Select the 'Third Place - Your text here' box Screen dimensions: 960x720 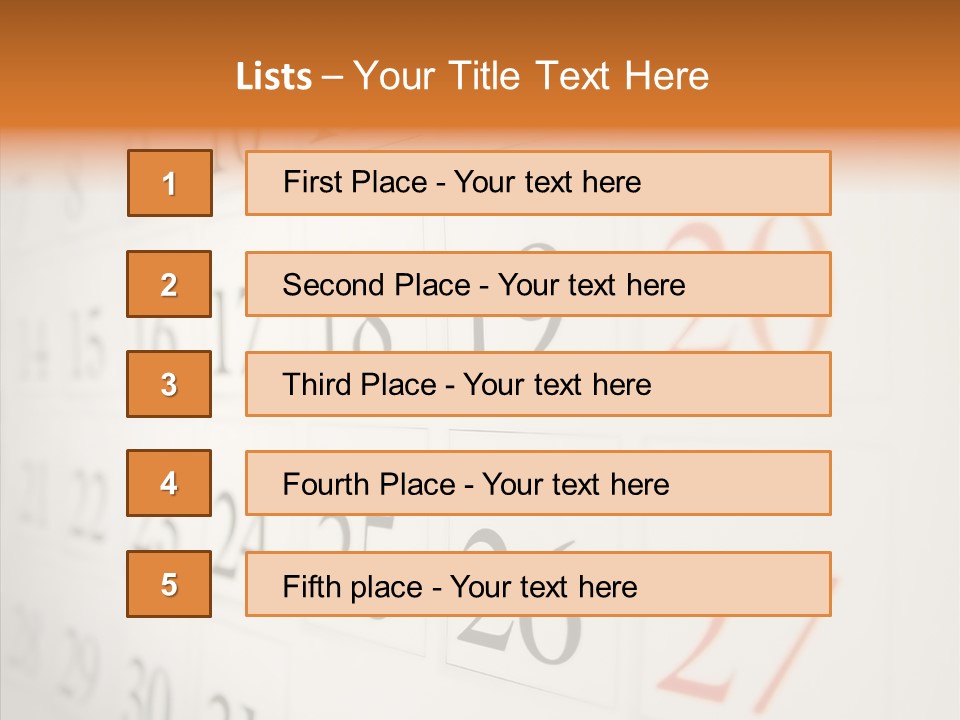click(538, 384)
